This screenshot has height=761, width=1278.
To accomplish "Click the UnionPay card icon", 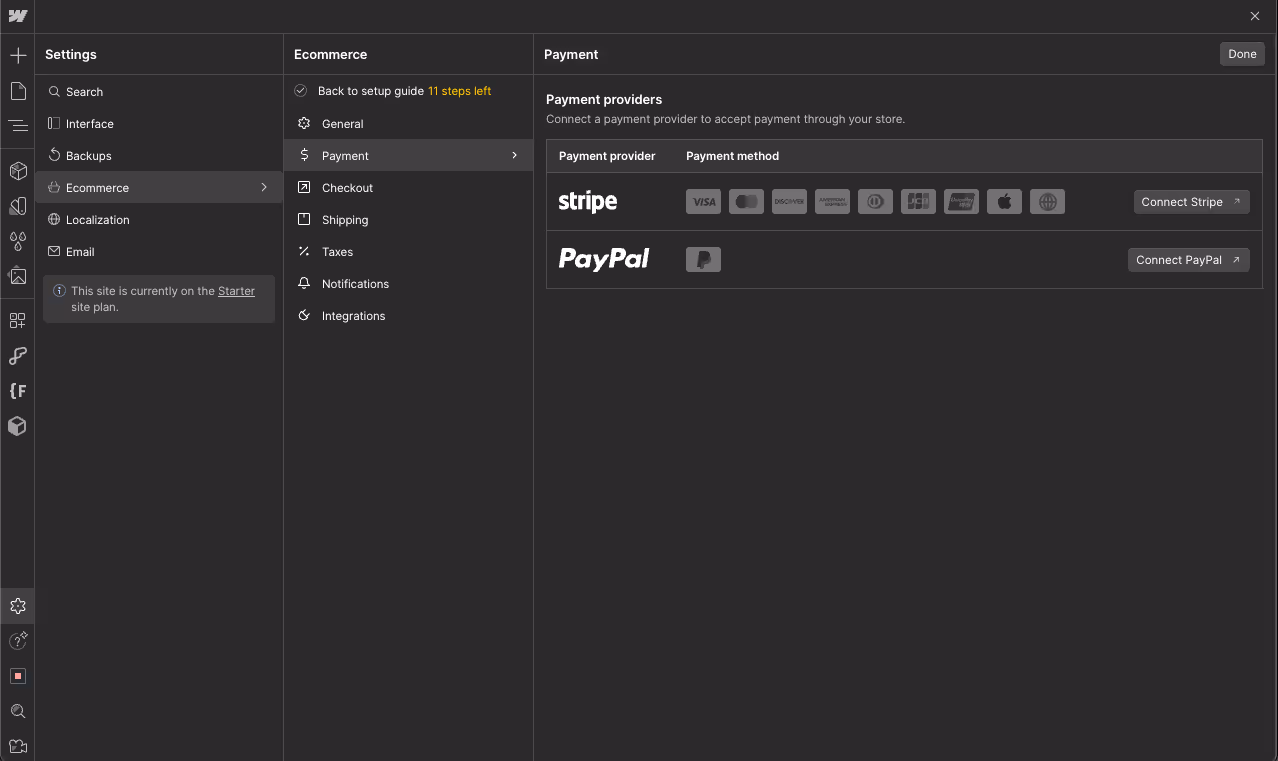I will point(961,202).
